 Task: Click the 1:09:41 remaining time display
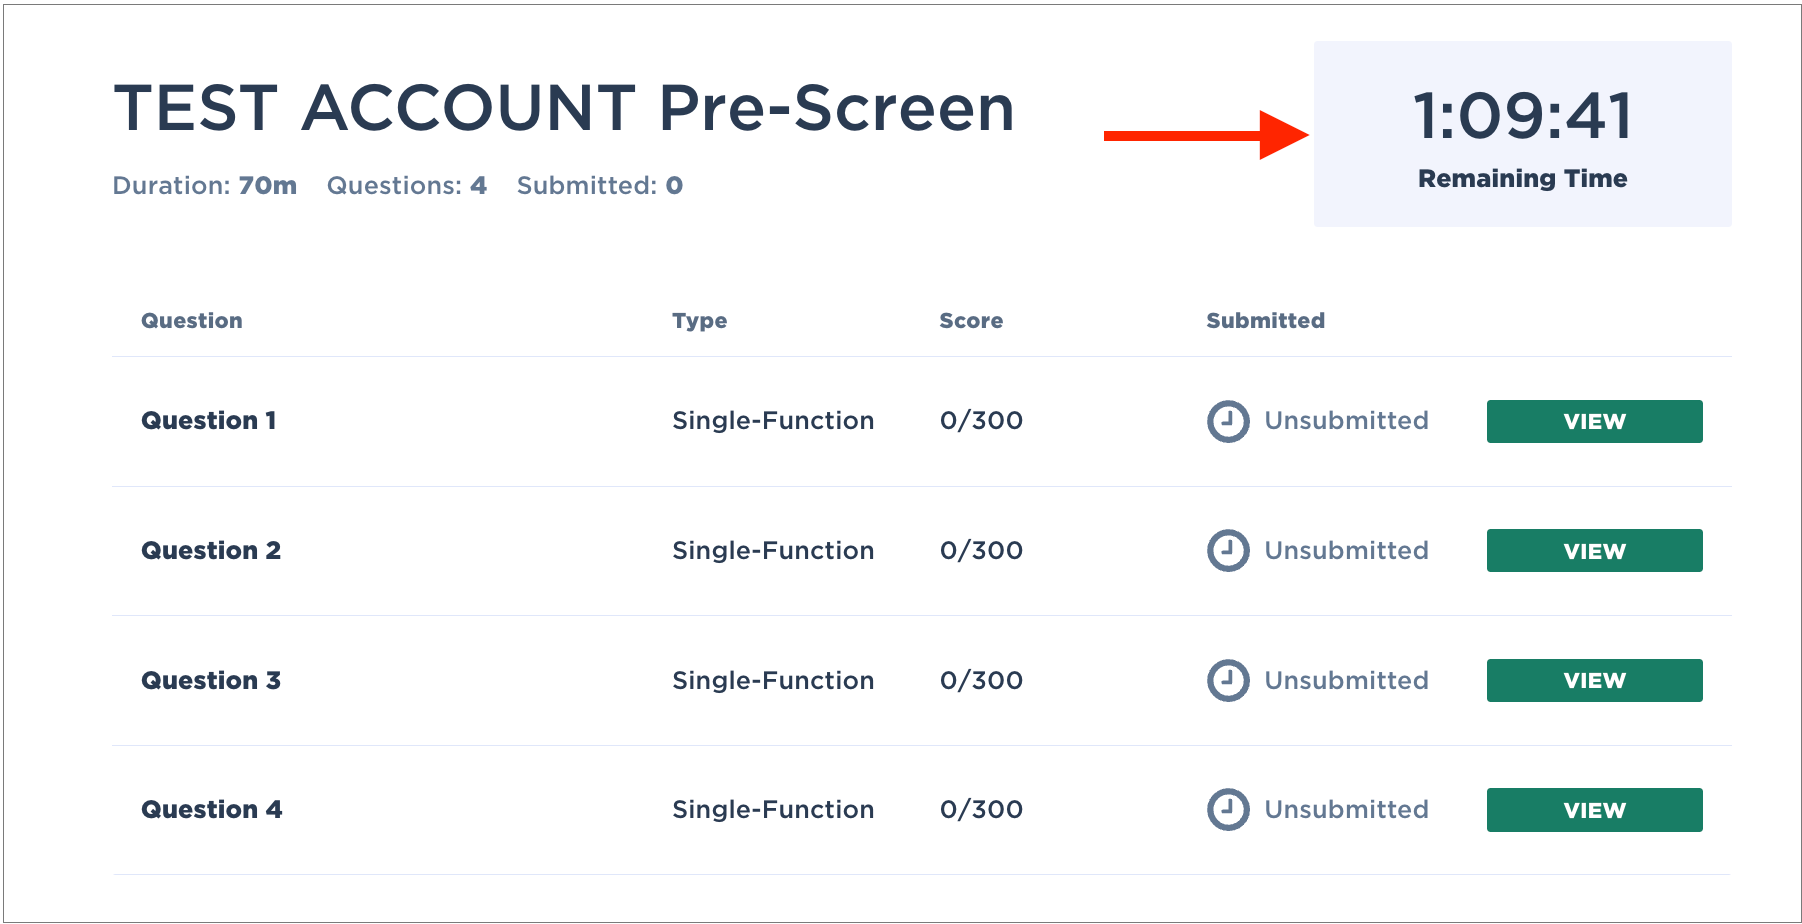point(1522,116)
